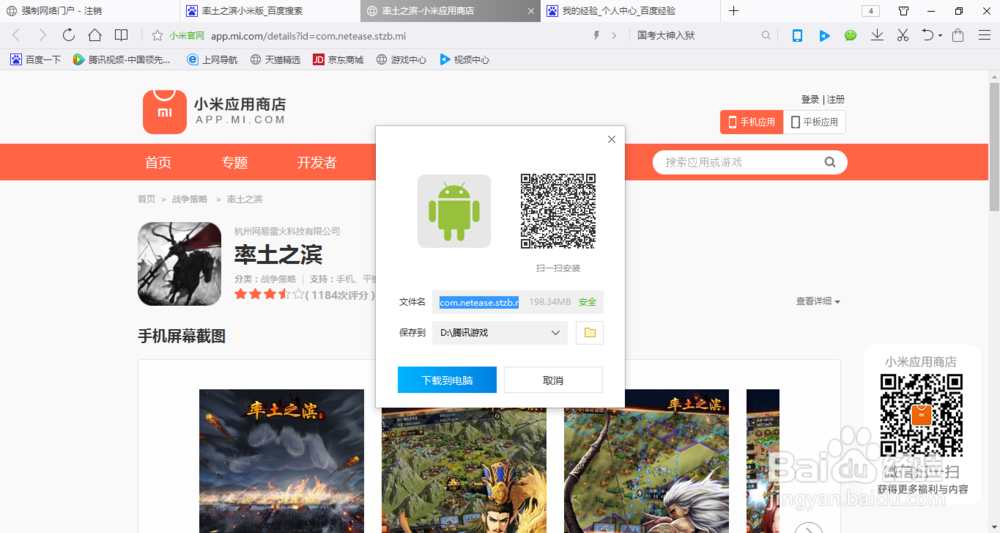The width and height of the screenshot is (1000, 533).
Task: Click the site search magnifier icon
Action: click(x=830, y=162)
